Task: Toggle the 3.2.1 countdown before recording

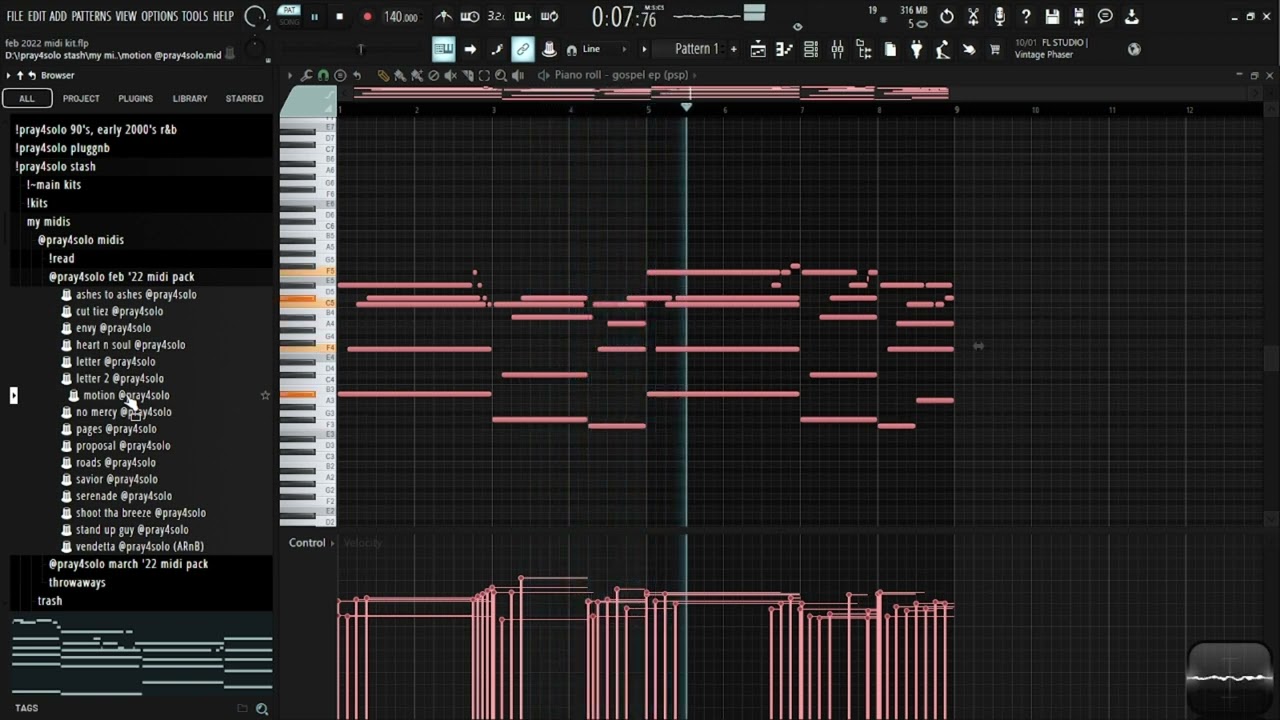Action: point(496,17)
